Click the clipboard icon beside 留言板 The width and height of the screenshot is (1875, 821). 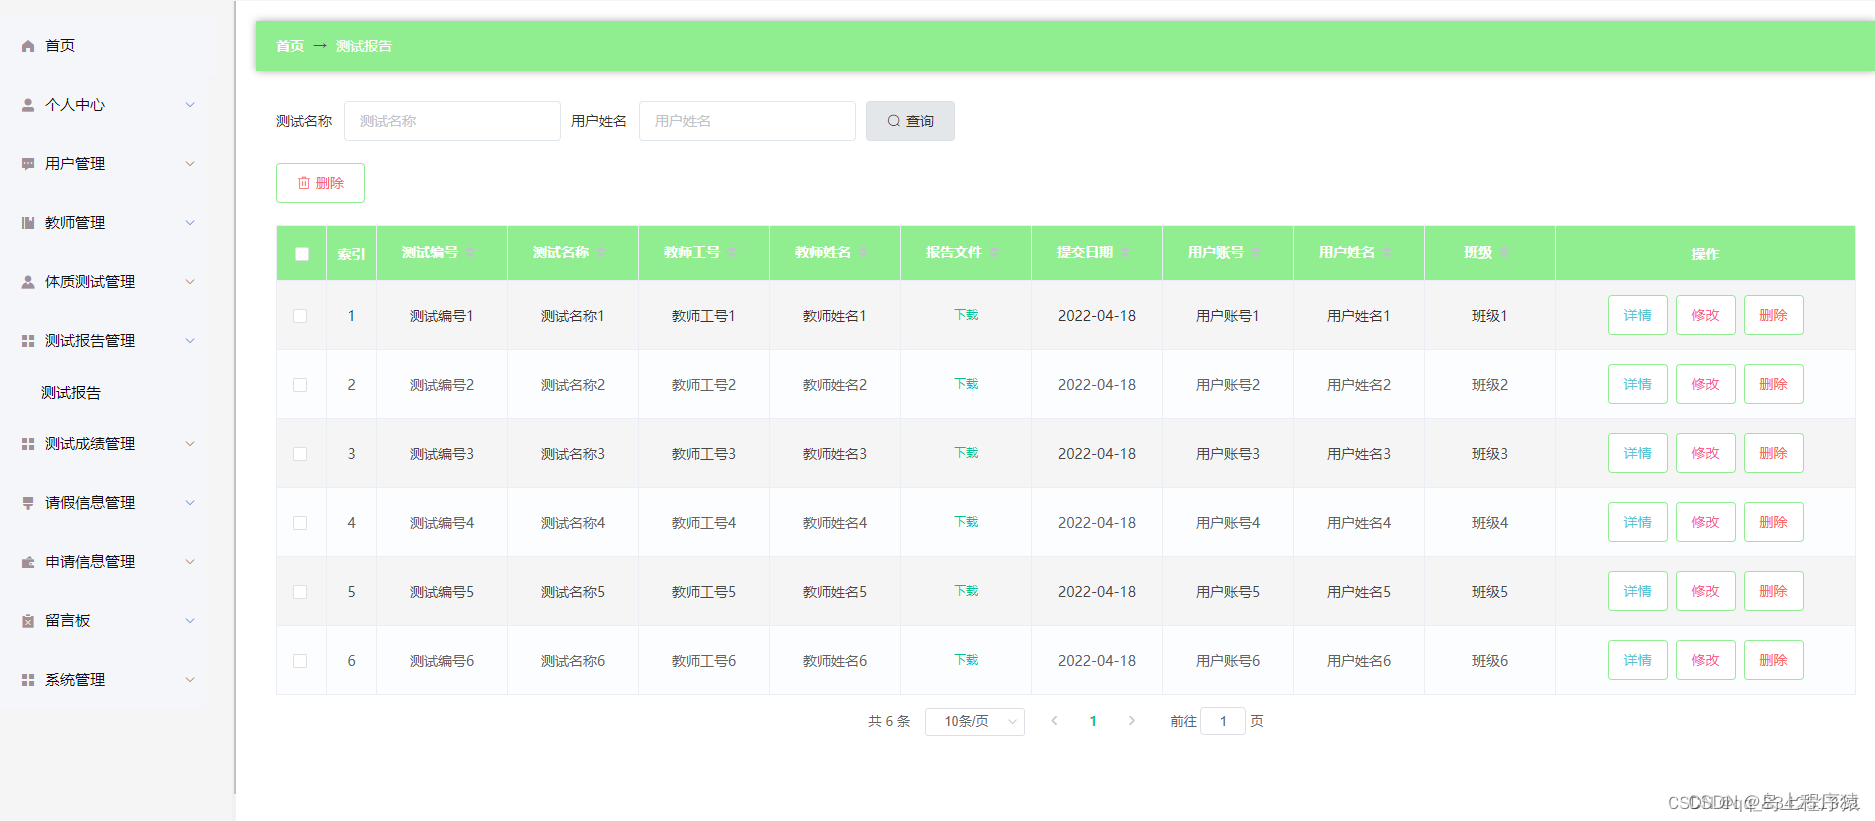28,621
